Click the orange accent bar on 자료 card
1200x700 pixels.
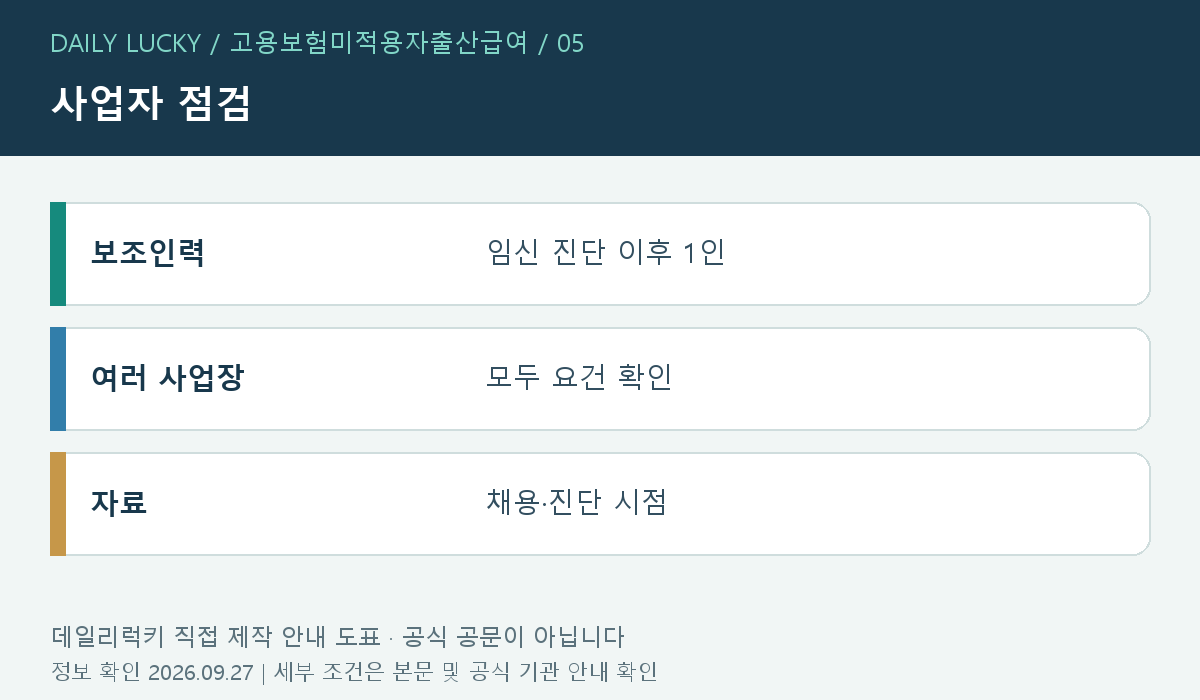coord(58,504)
